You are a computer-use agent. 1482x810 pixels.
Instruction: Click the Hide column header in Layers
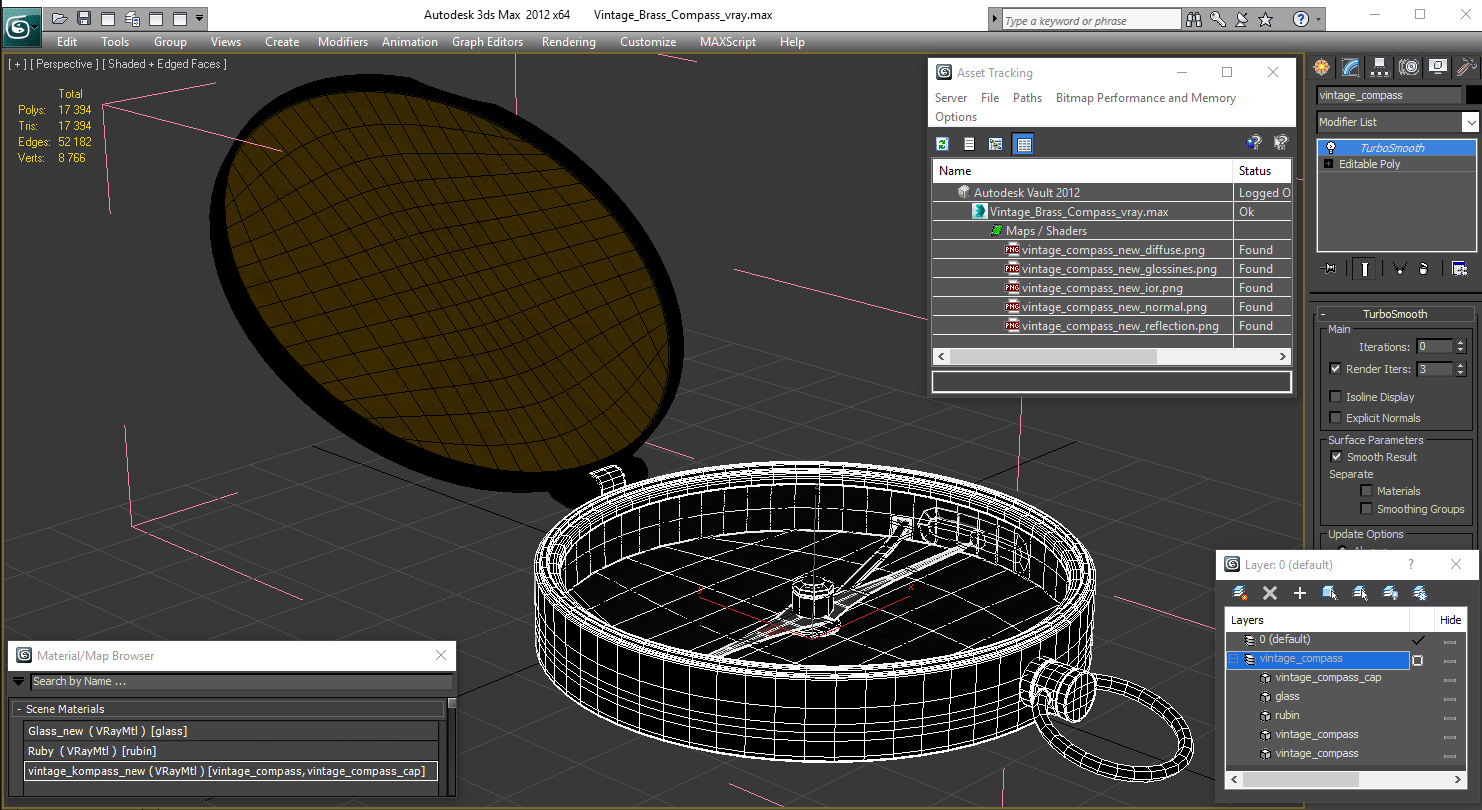click(x=1450, y=620)
